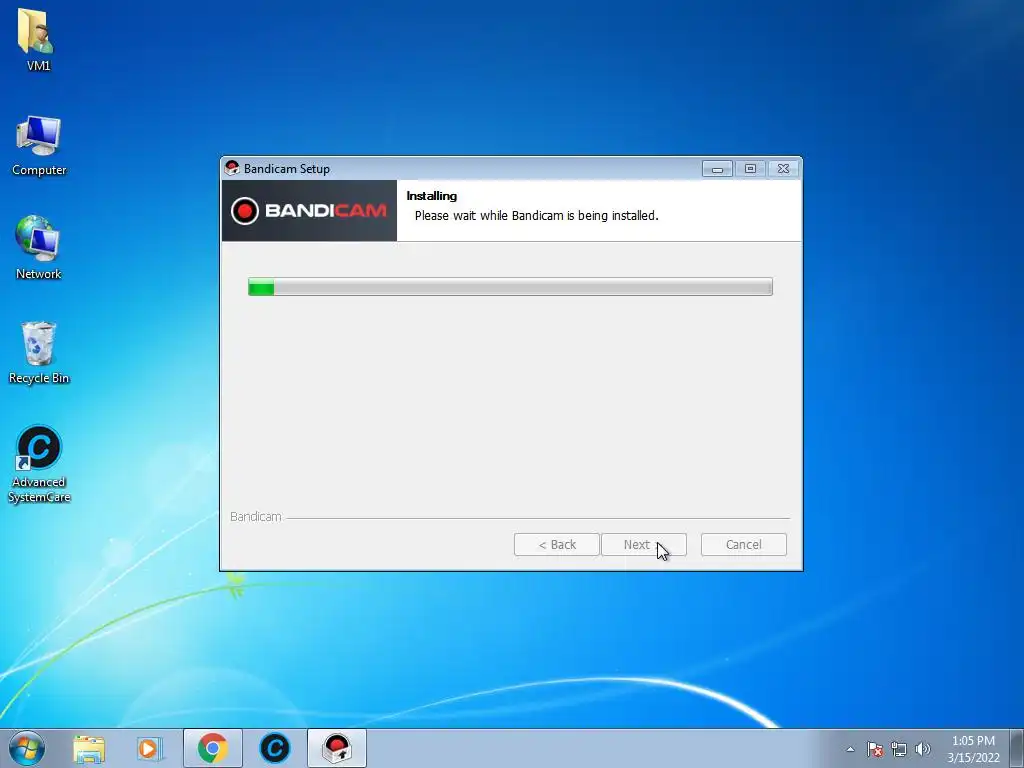Screen dimensions: 1024x768
Task: Open the Network desktop icon
Action: [38, 248]
